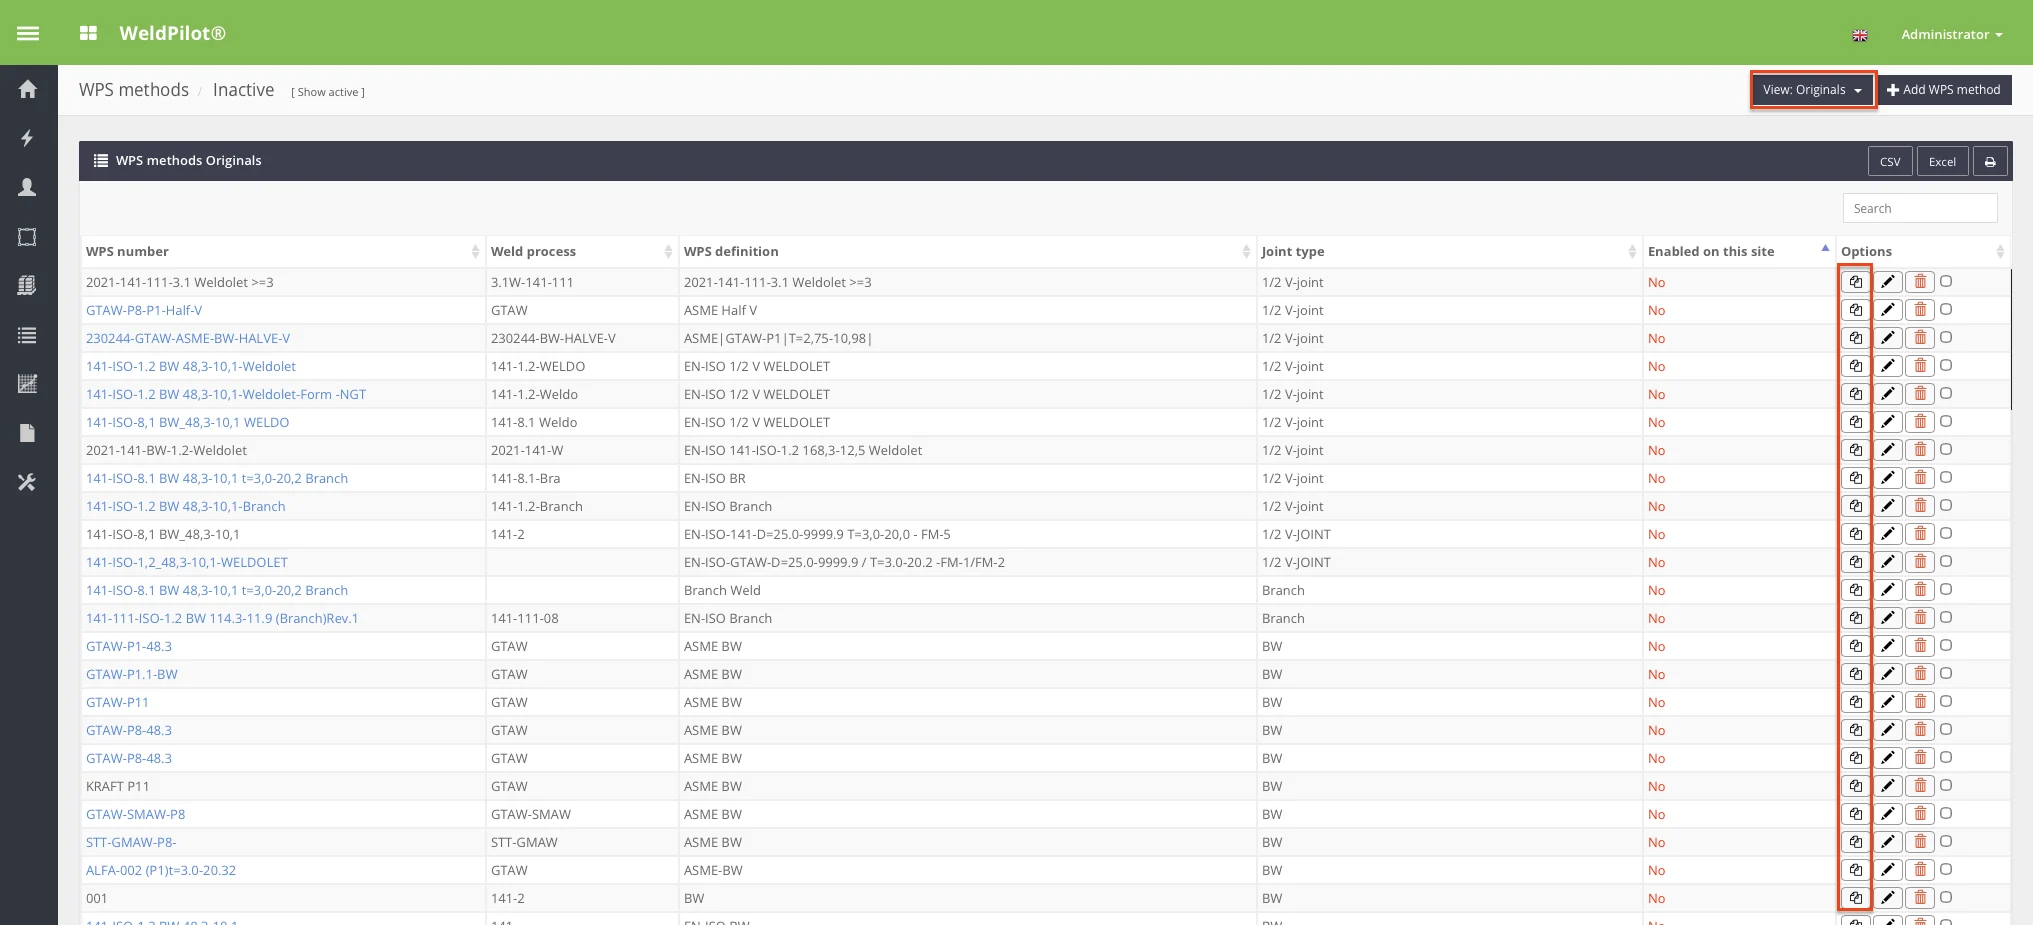The image size is (2033, 925).
Task: Copy the GTAW-P8-P1-Half-V method
Action: point(1855,310)
